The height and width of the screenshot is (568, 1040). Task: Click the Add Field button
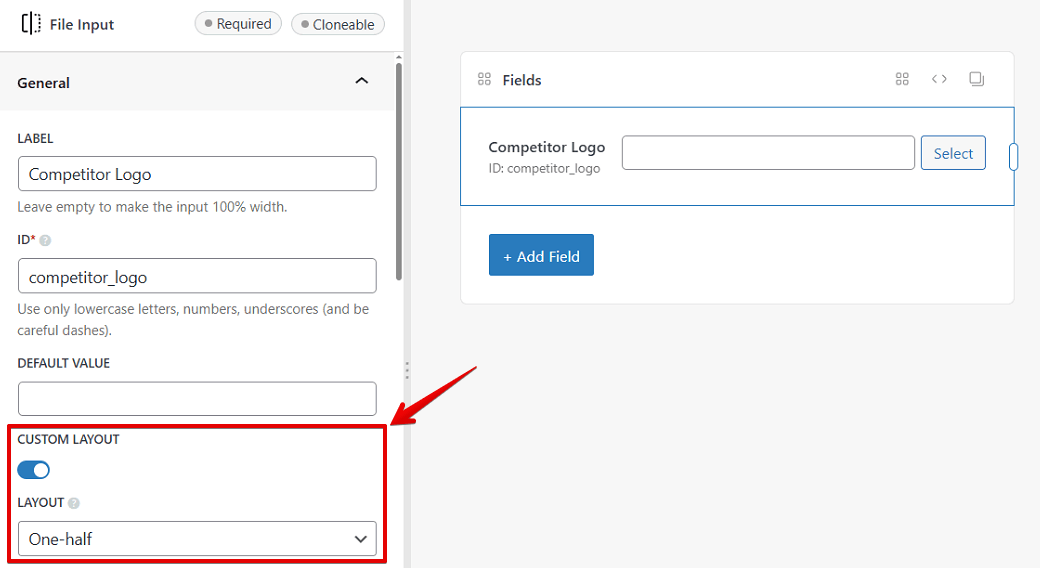[x=541, y=255]
